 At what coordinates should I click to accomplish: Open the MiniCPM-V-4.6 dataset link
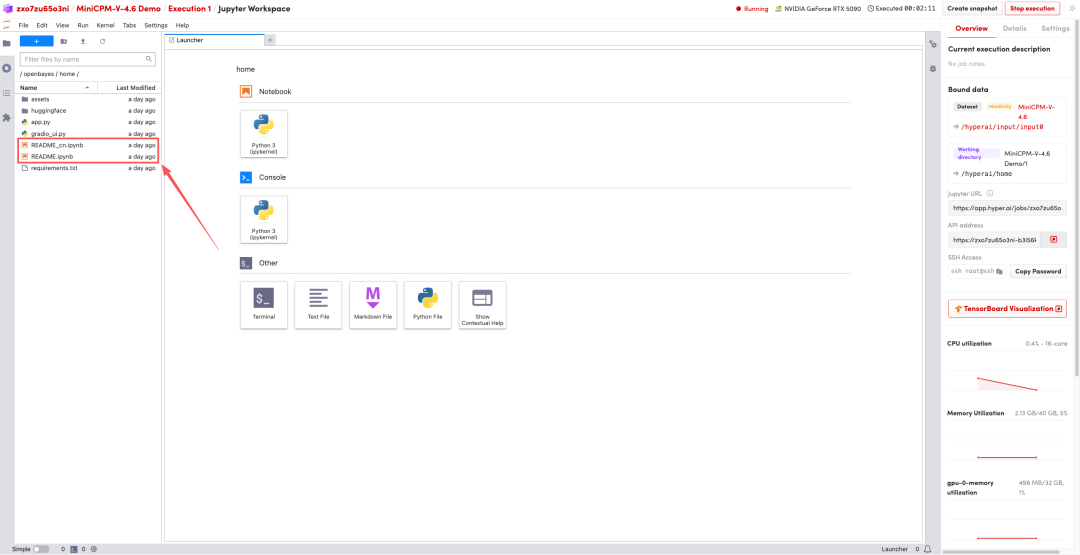[x=1036, y=112]
